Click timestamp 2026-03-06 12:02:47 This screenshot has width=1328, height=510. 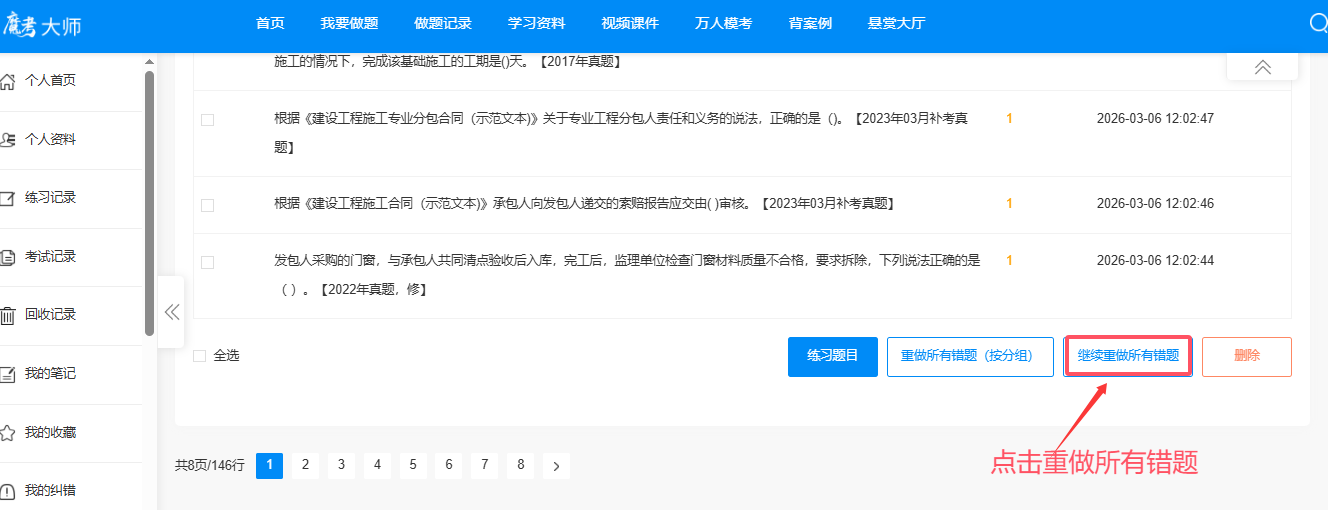click(x=1155, y=118)
